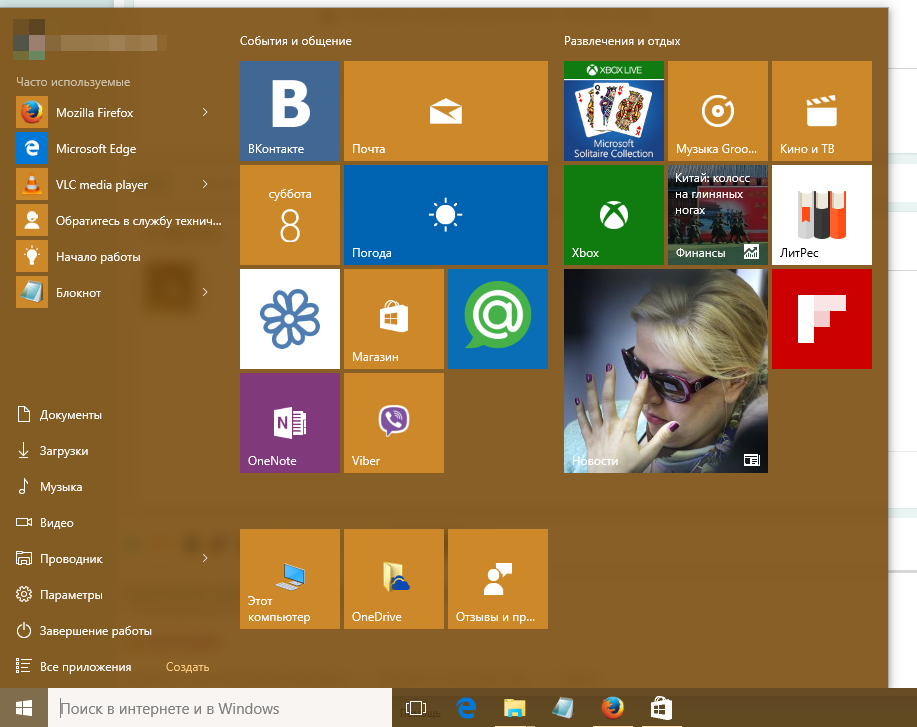This screenshot has height=727, width=917.
Task: Launch Microsoft Solitaire Collection tile
Action: [x=613, y=110]
